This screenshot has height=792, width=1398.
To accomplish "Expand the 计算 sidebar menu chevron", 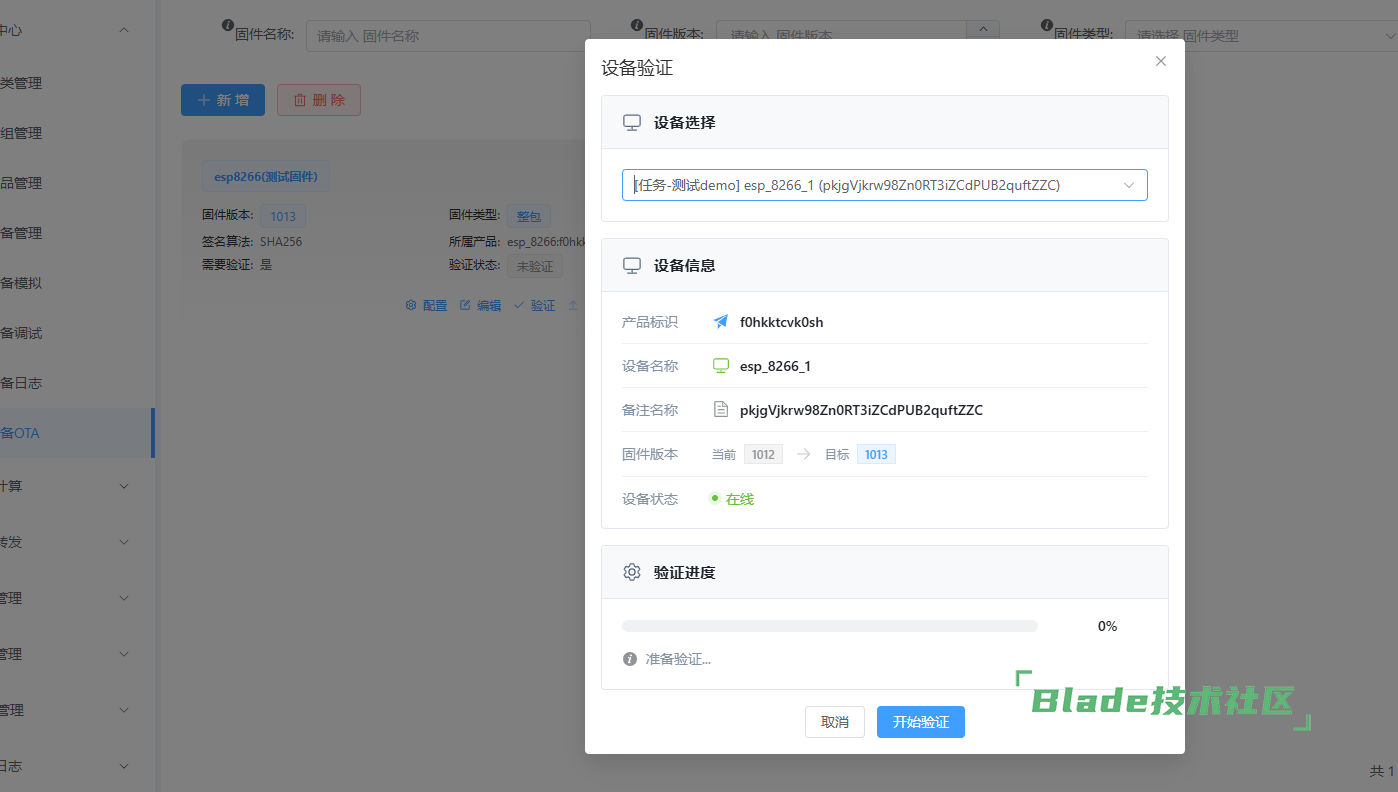I will 124,486.
